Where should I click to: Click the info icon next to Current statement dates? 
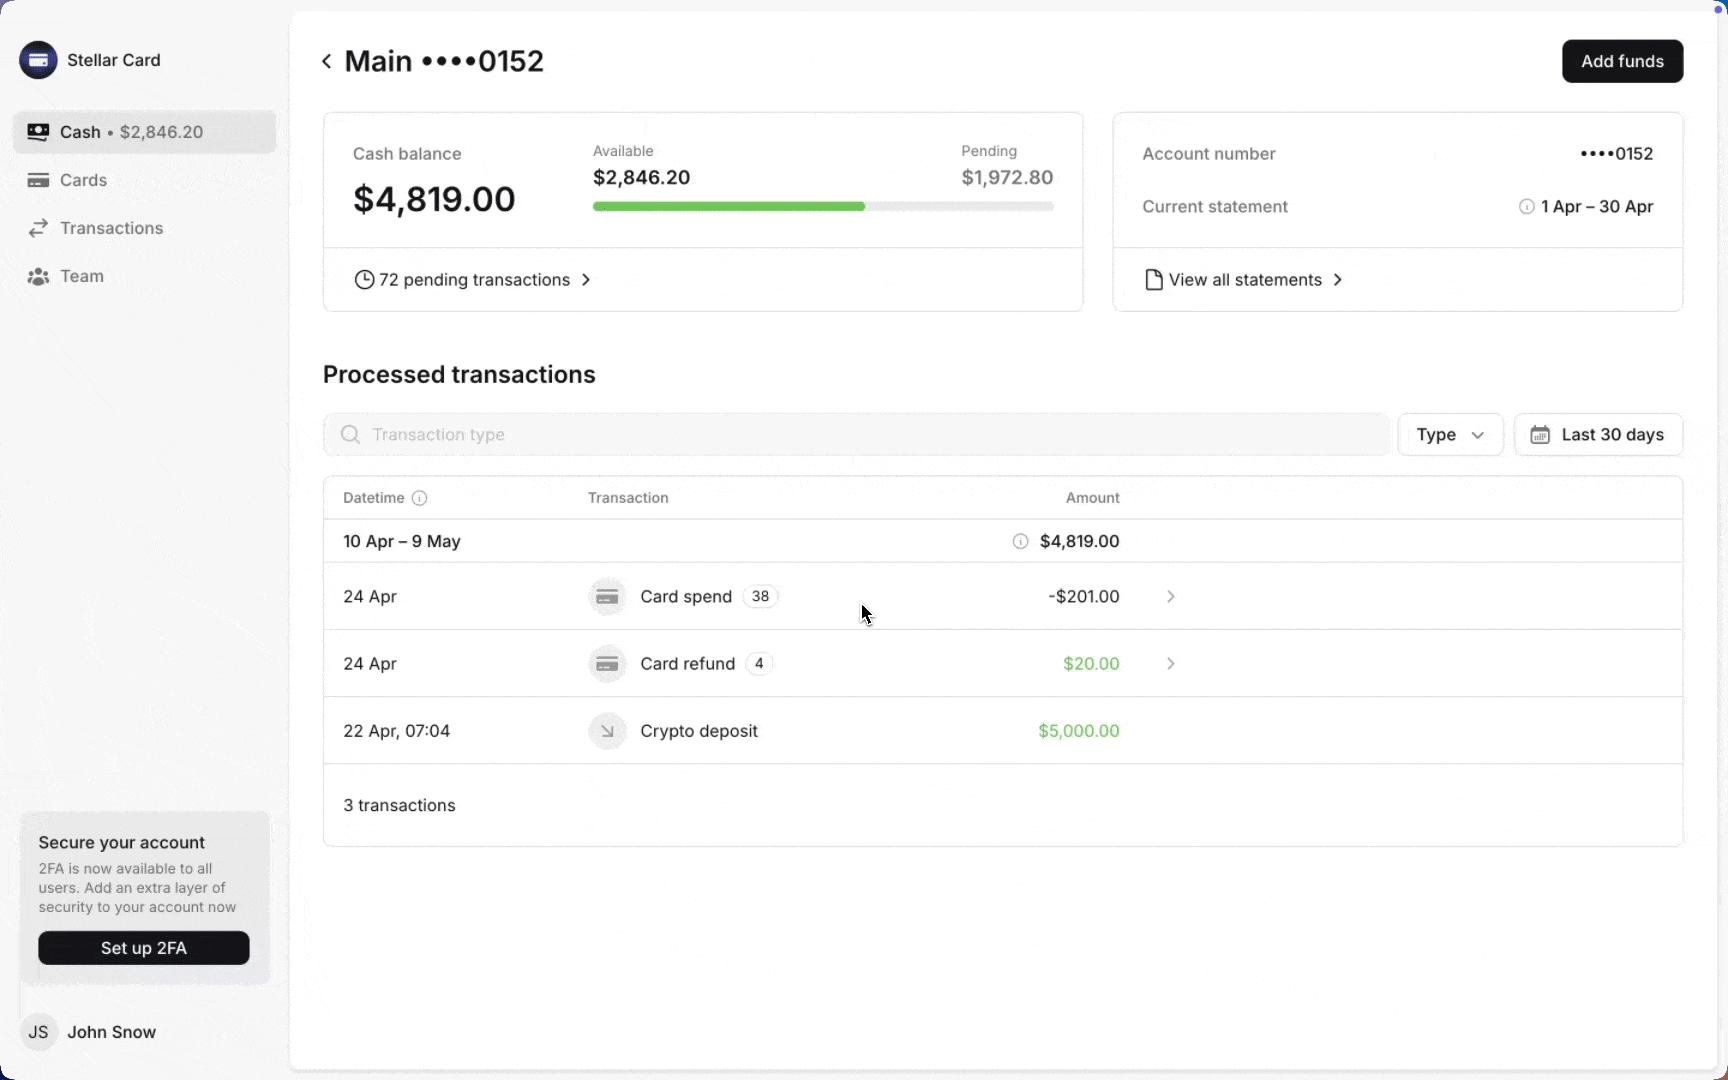point(1526,207)
